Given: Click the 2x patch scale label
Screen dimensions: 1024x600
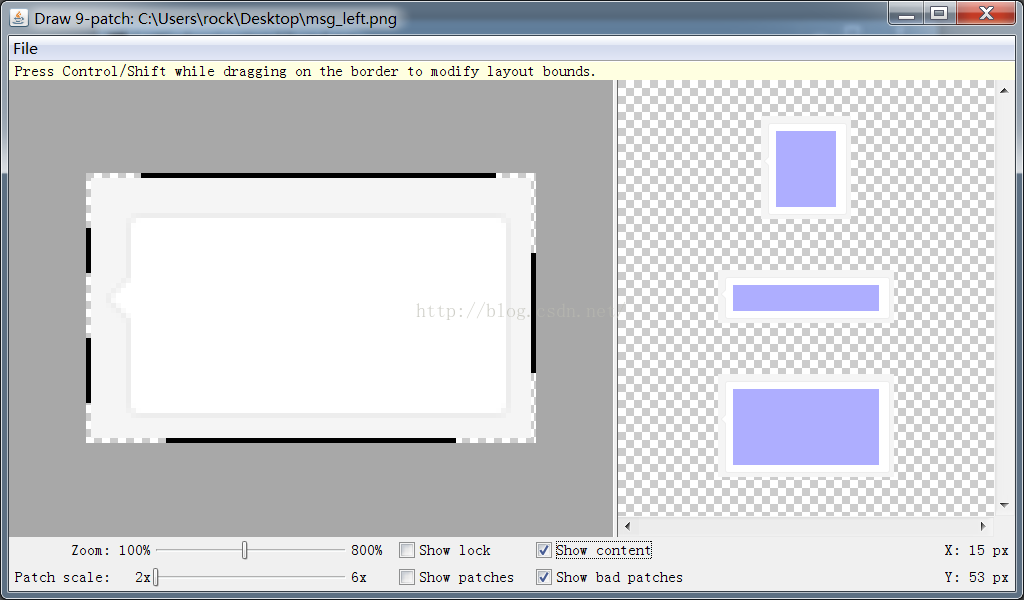Looking at the screenshot, I should click(x=143, y=577).
